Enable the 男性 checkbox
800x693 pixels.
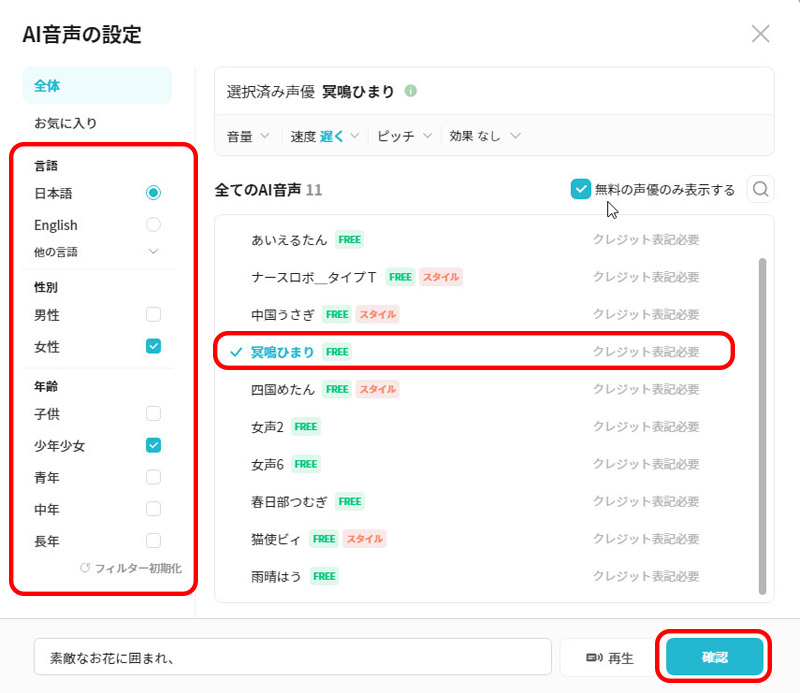[155, 314]
